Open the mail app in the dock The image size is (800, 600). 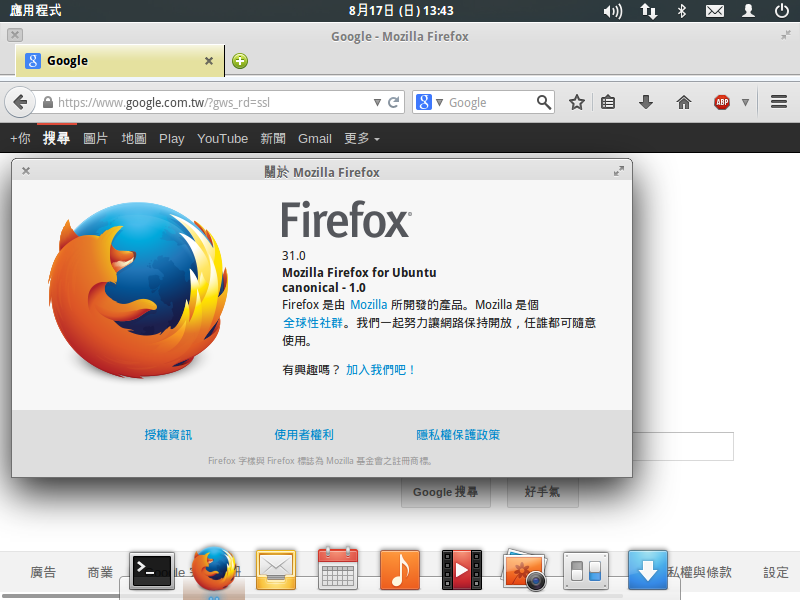point(276,570)
